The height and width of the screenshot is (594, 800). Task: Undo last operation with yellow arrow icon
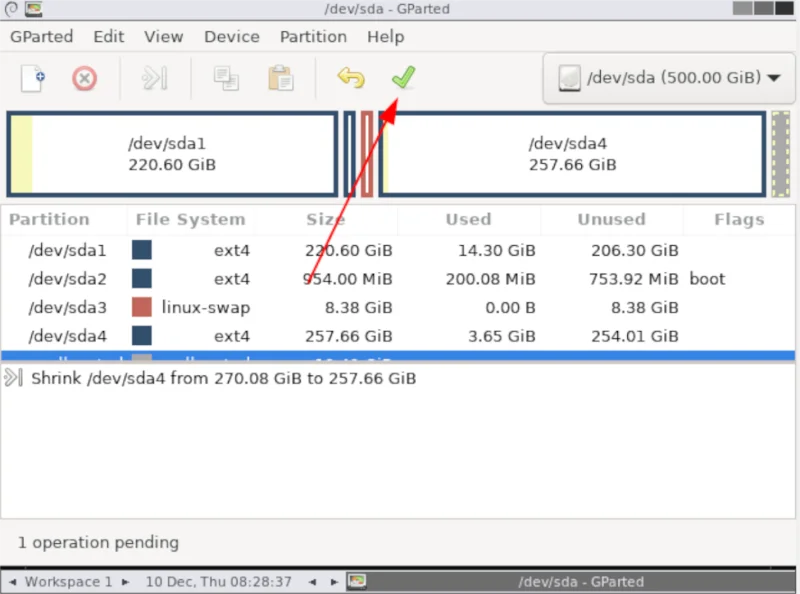tap(351, 78)
